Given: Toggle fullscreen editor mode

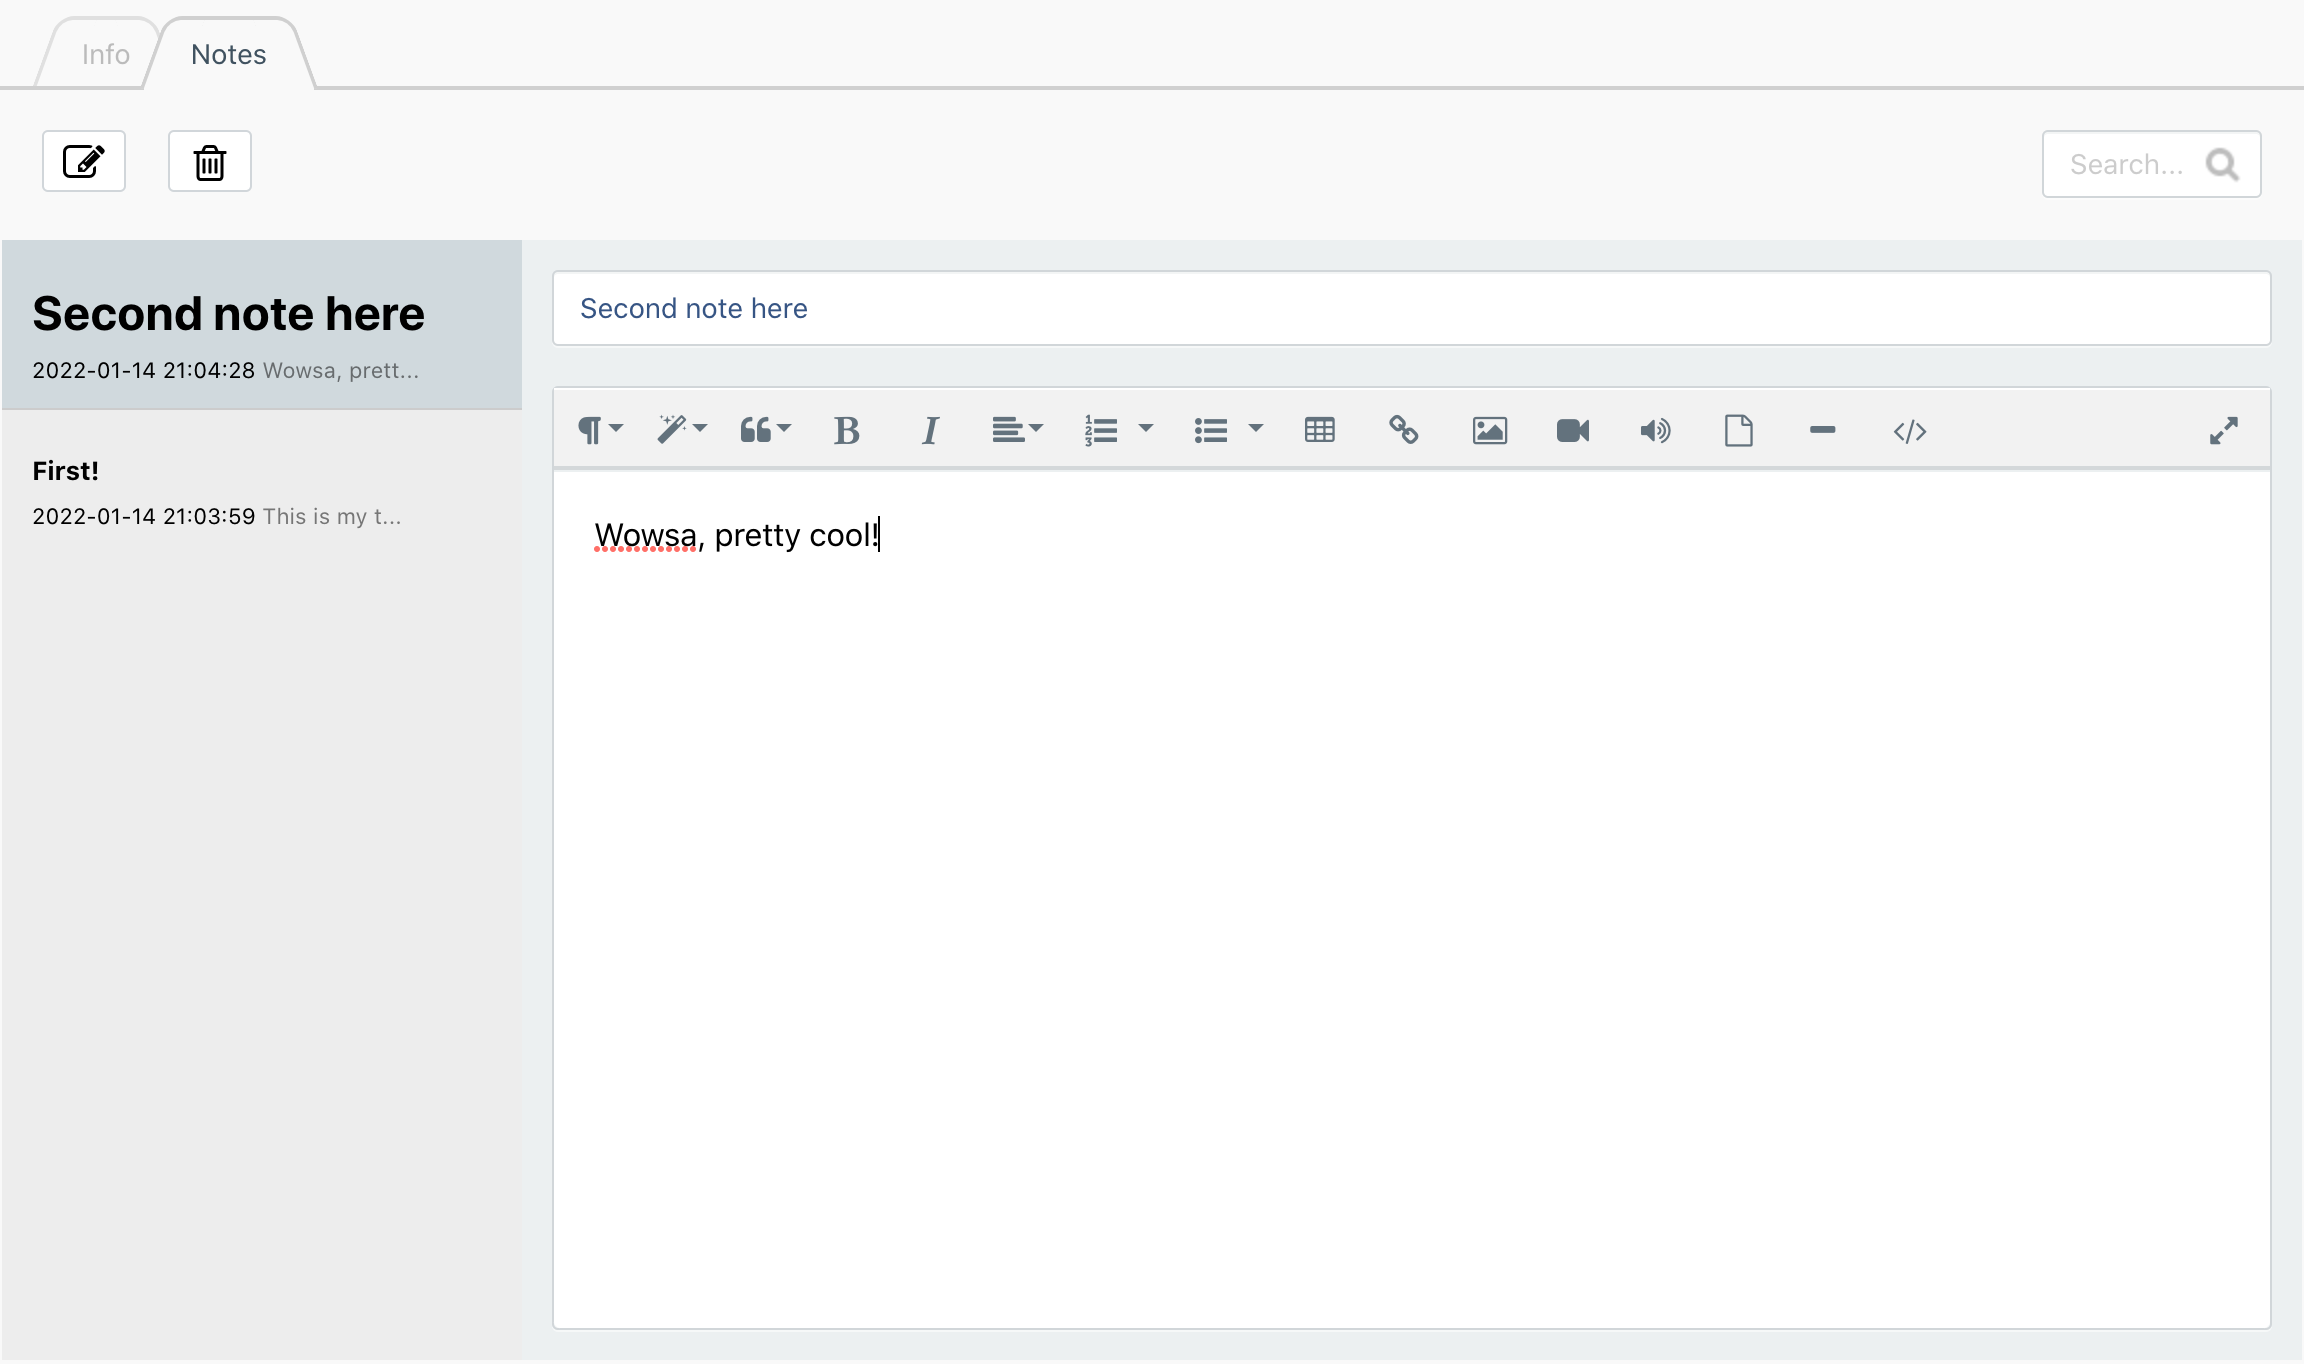Looking at the screenshot, I should [2223, 430].
